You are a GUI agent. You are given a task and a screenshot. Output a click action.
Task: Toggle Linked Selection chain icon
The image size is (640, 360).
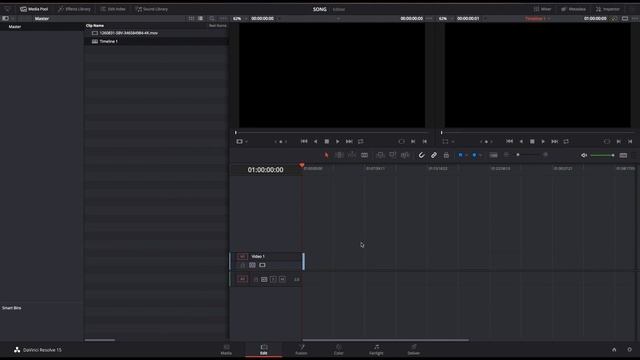434,155
